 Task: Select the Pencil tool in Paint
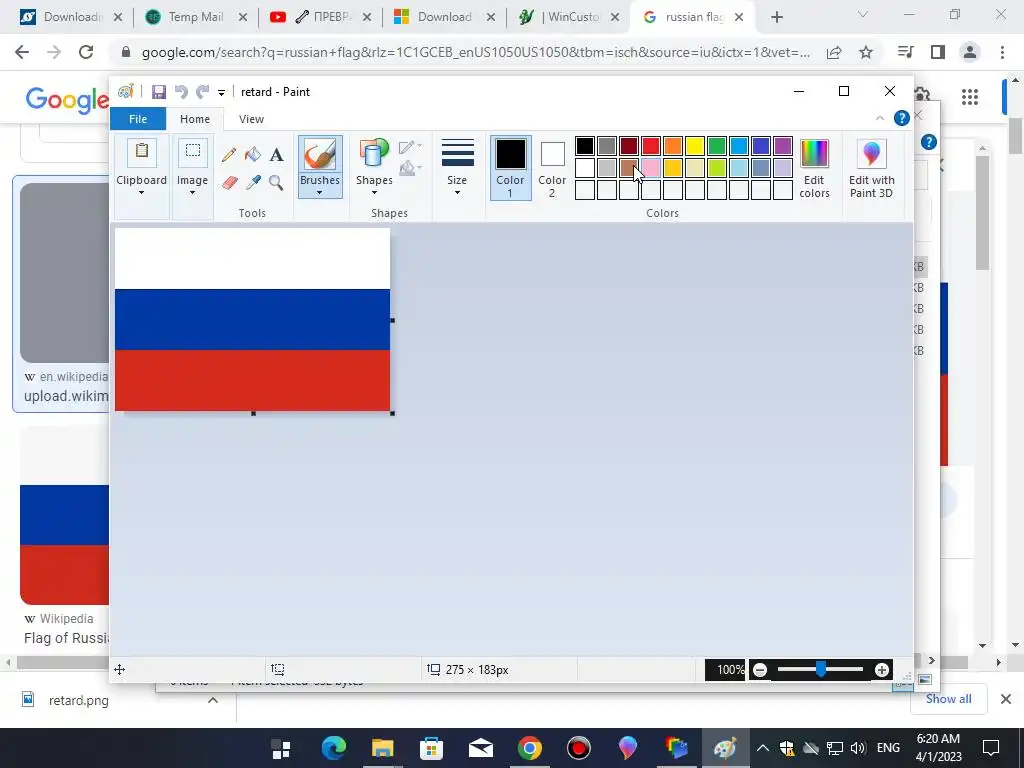(x=229, y=155)
